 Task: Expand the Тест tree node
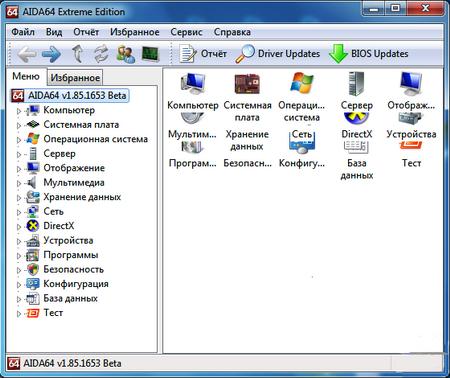click(19, 314)
